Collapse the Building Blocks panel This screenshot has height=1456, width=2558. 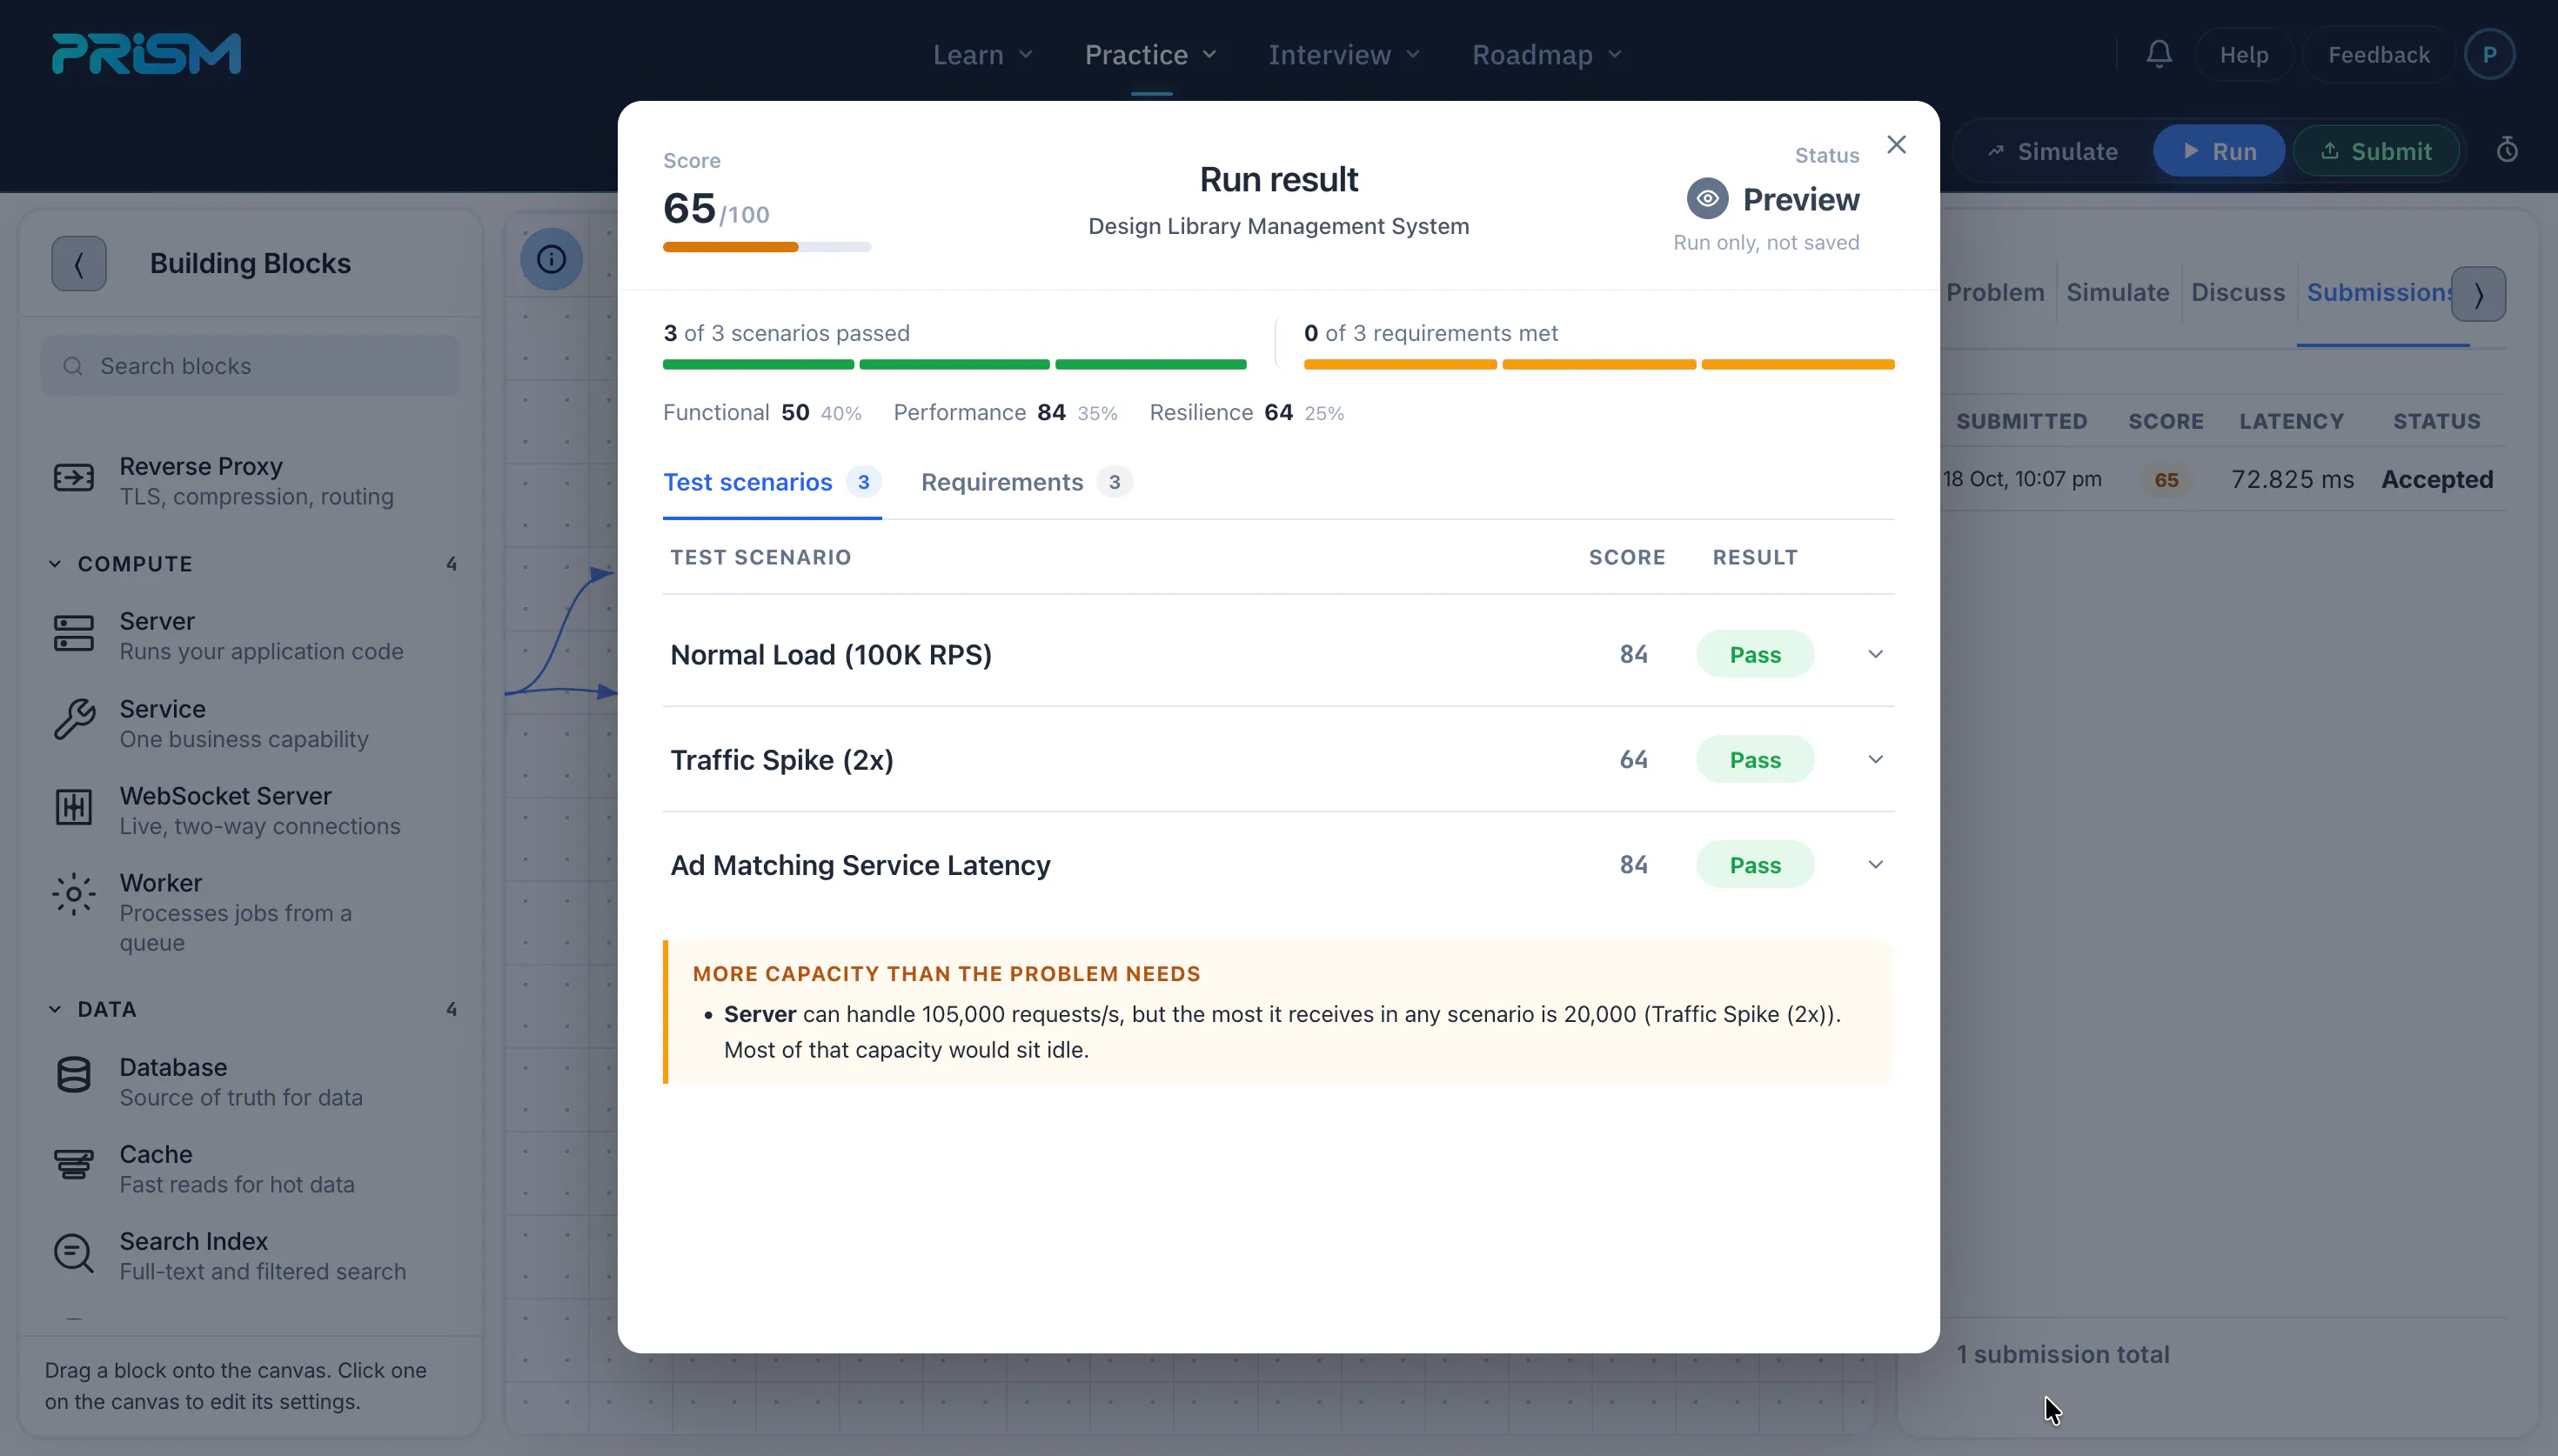coord(79,264)
